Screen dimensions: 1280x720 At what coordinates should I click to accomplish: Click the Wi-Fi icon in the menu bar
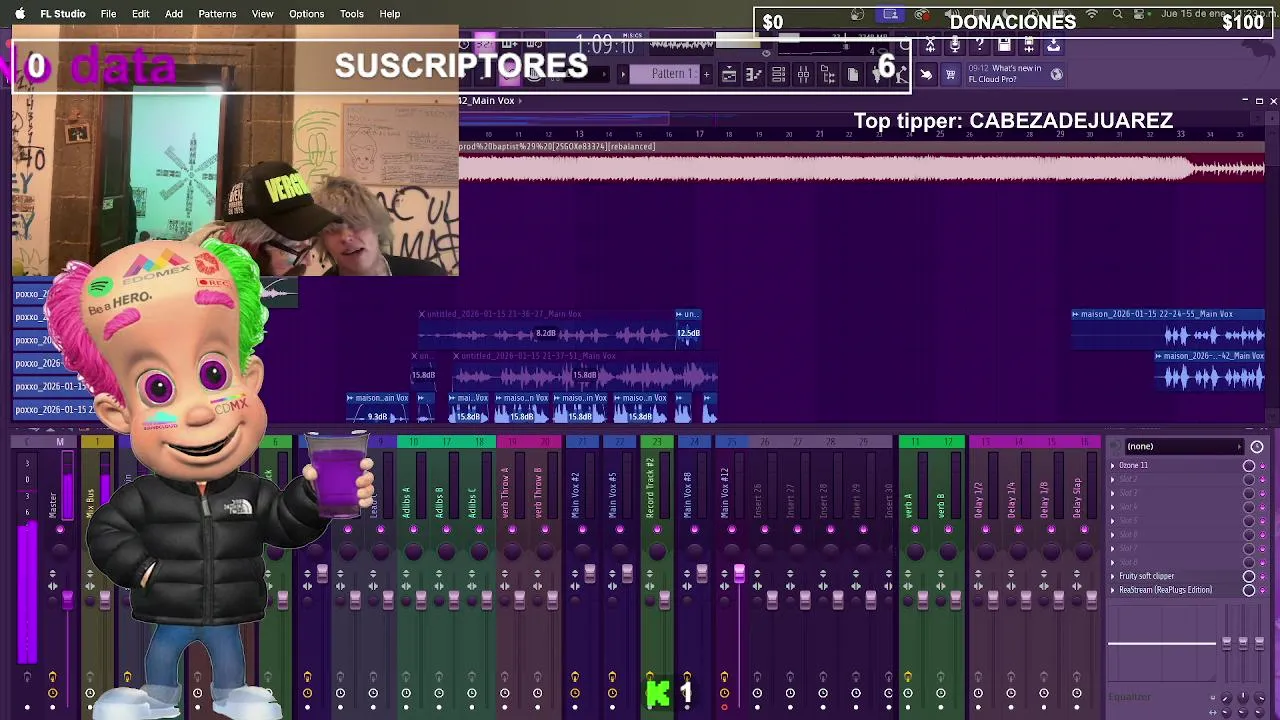[x=1092, y=14]
